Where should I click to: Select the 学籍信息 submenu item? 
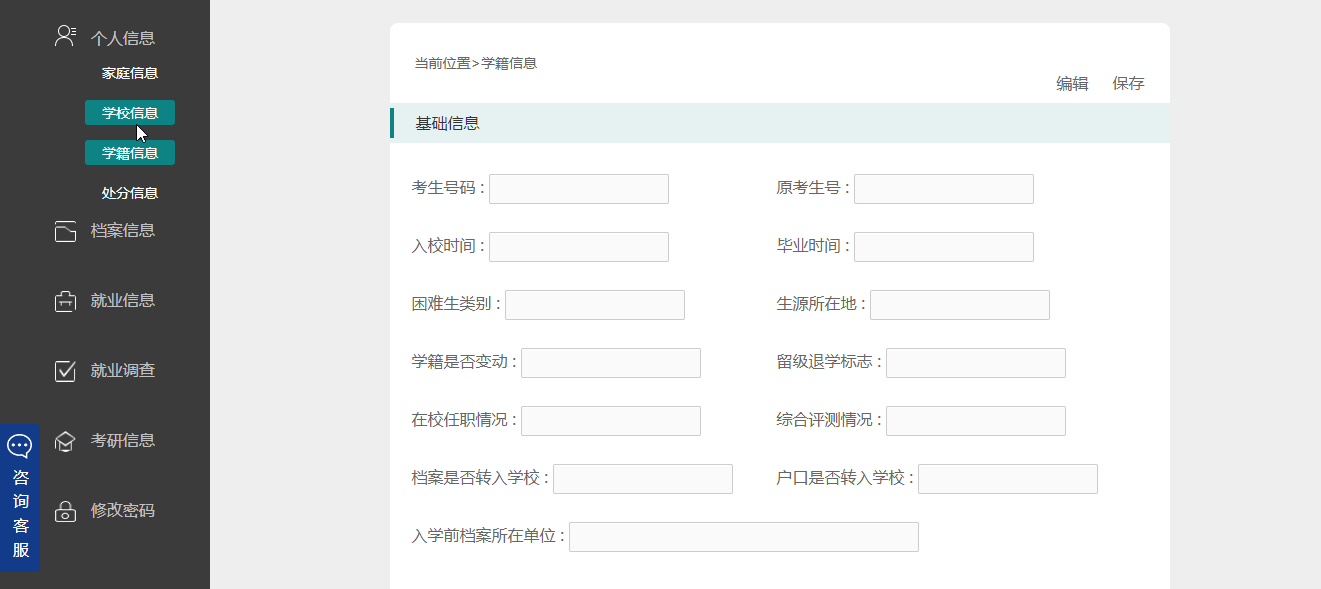pos(130,153)
